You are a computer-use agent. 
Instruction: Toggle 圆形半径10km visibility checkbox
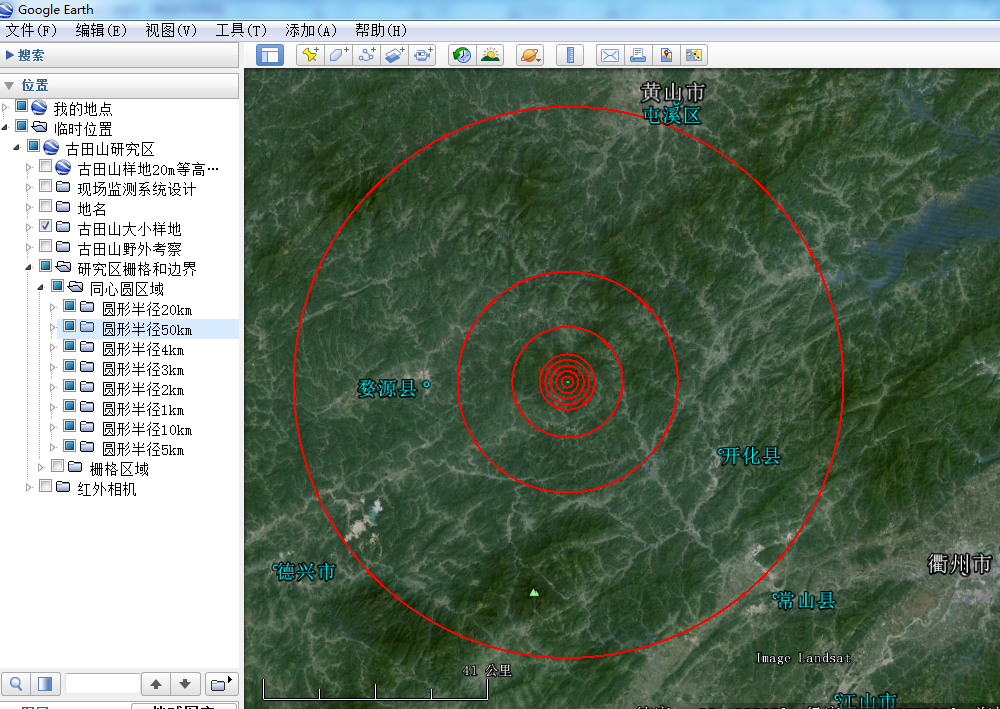tap(70, 425)
